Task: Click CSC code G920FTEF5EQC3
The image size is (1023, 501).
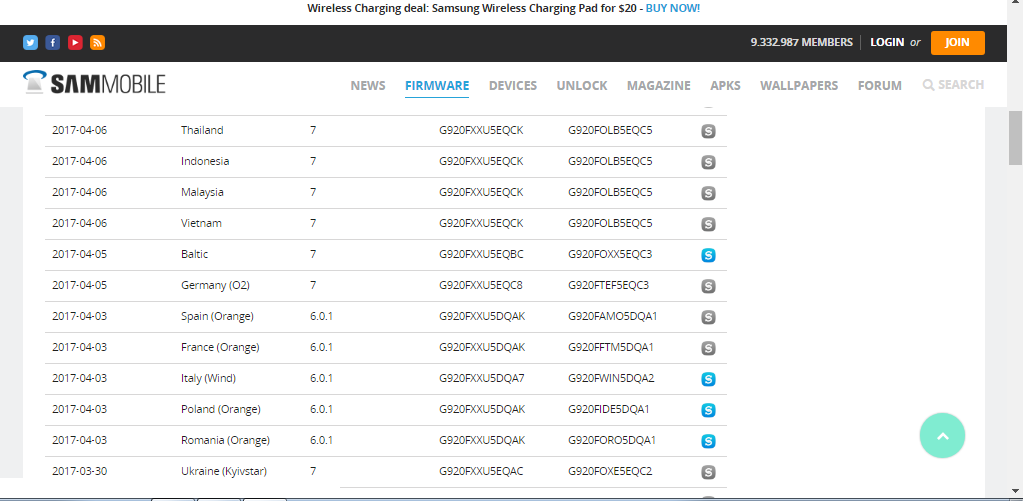Action: pyautogui.click(x=609, y=285)
